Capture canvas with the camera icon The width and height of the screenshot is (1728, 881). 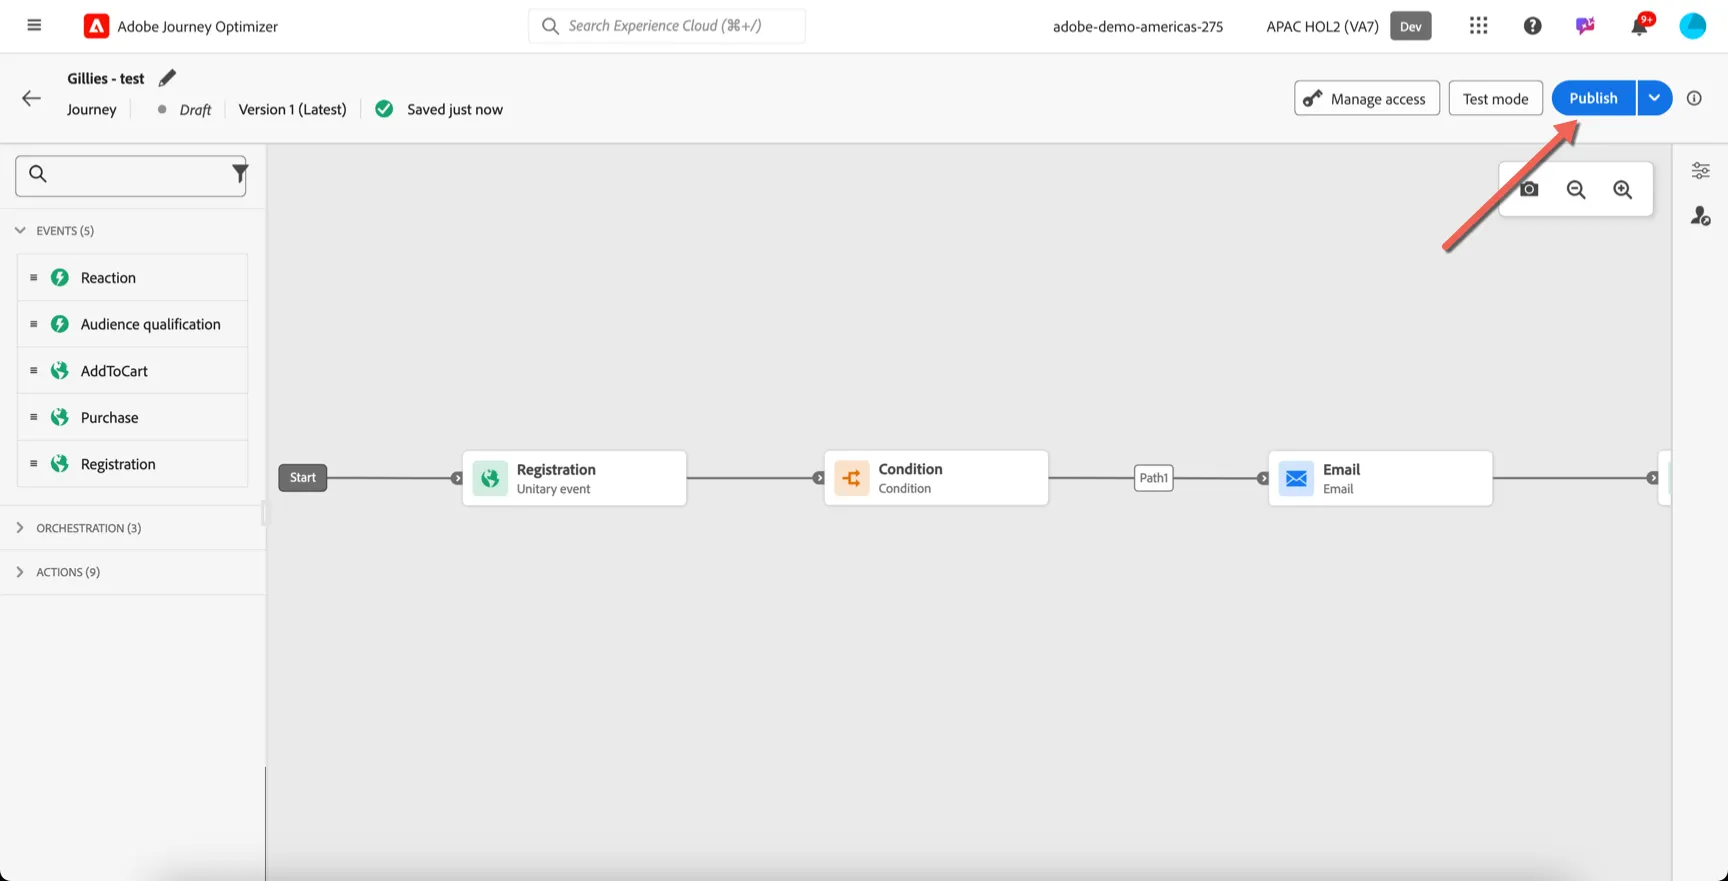coord(1529,189)
